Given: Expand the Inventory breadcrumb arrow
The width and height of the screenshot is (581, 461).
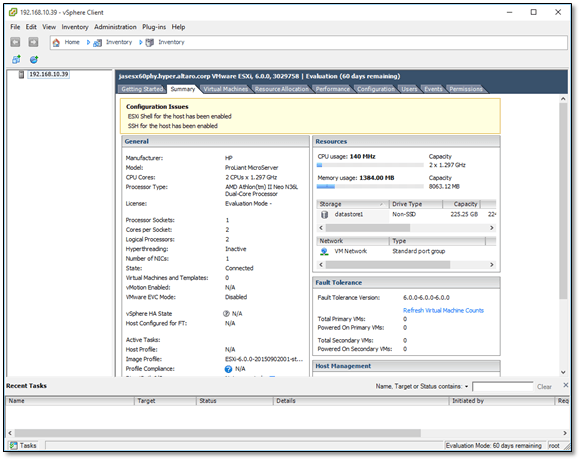Looking at the screenshot, I should coord(141,43).
